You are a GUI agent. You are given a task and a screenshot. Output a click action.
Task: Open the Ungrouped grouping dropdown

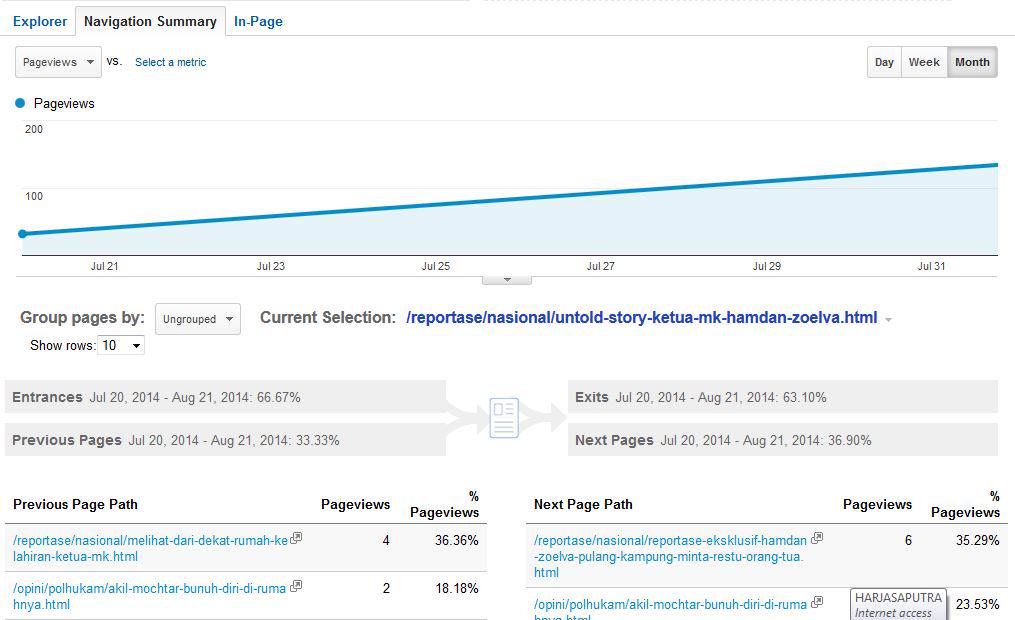pos(198,319)
